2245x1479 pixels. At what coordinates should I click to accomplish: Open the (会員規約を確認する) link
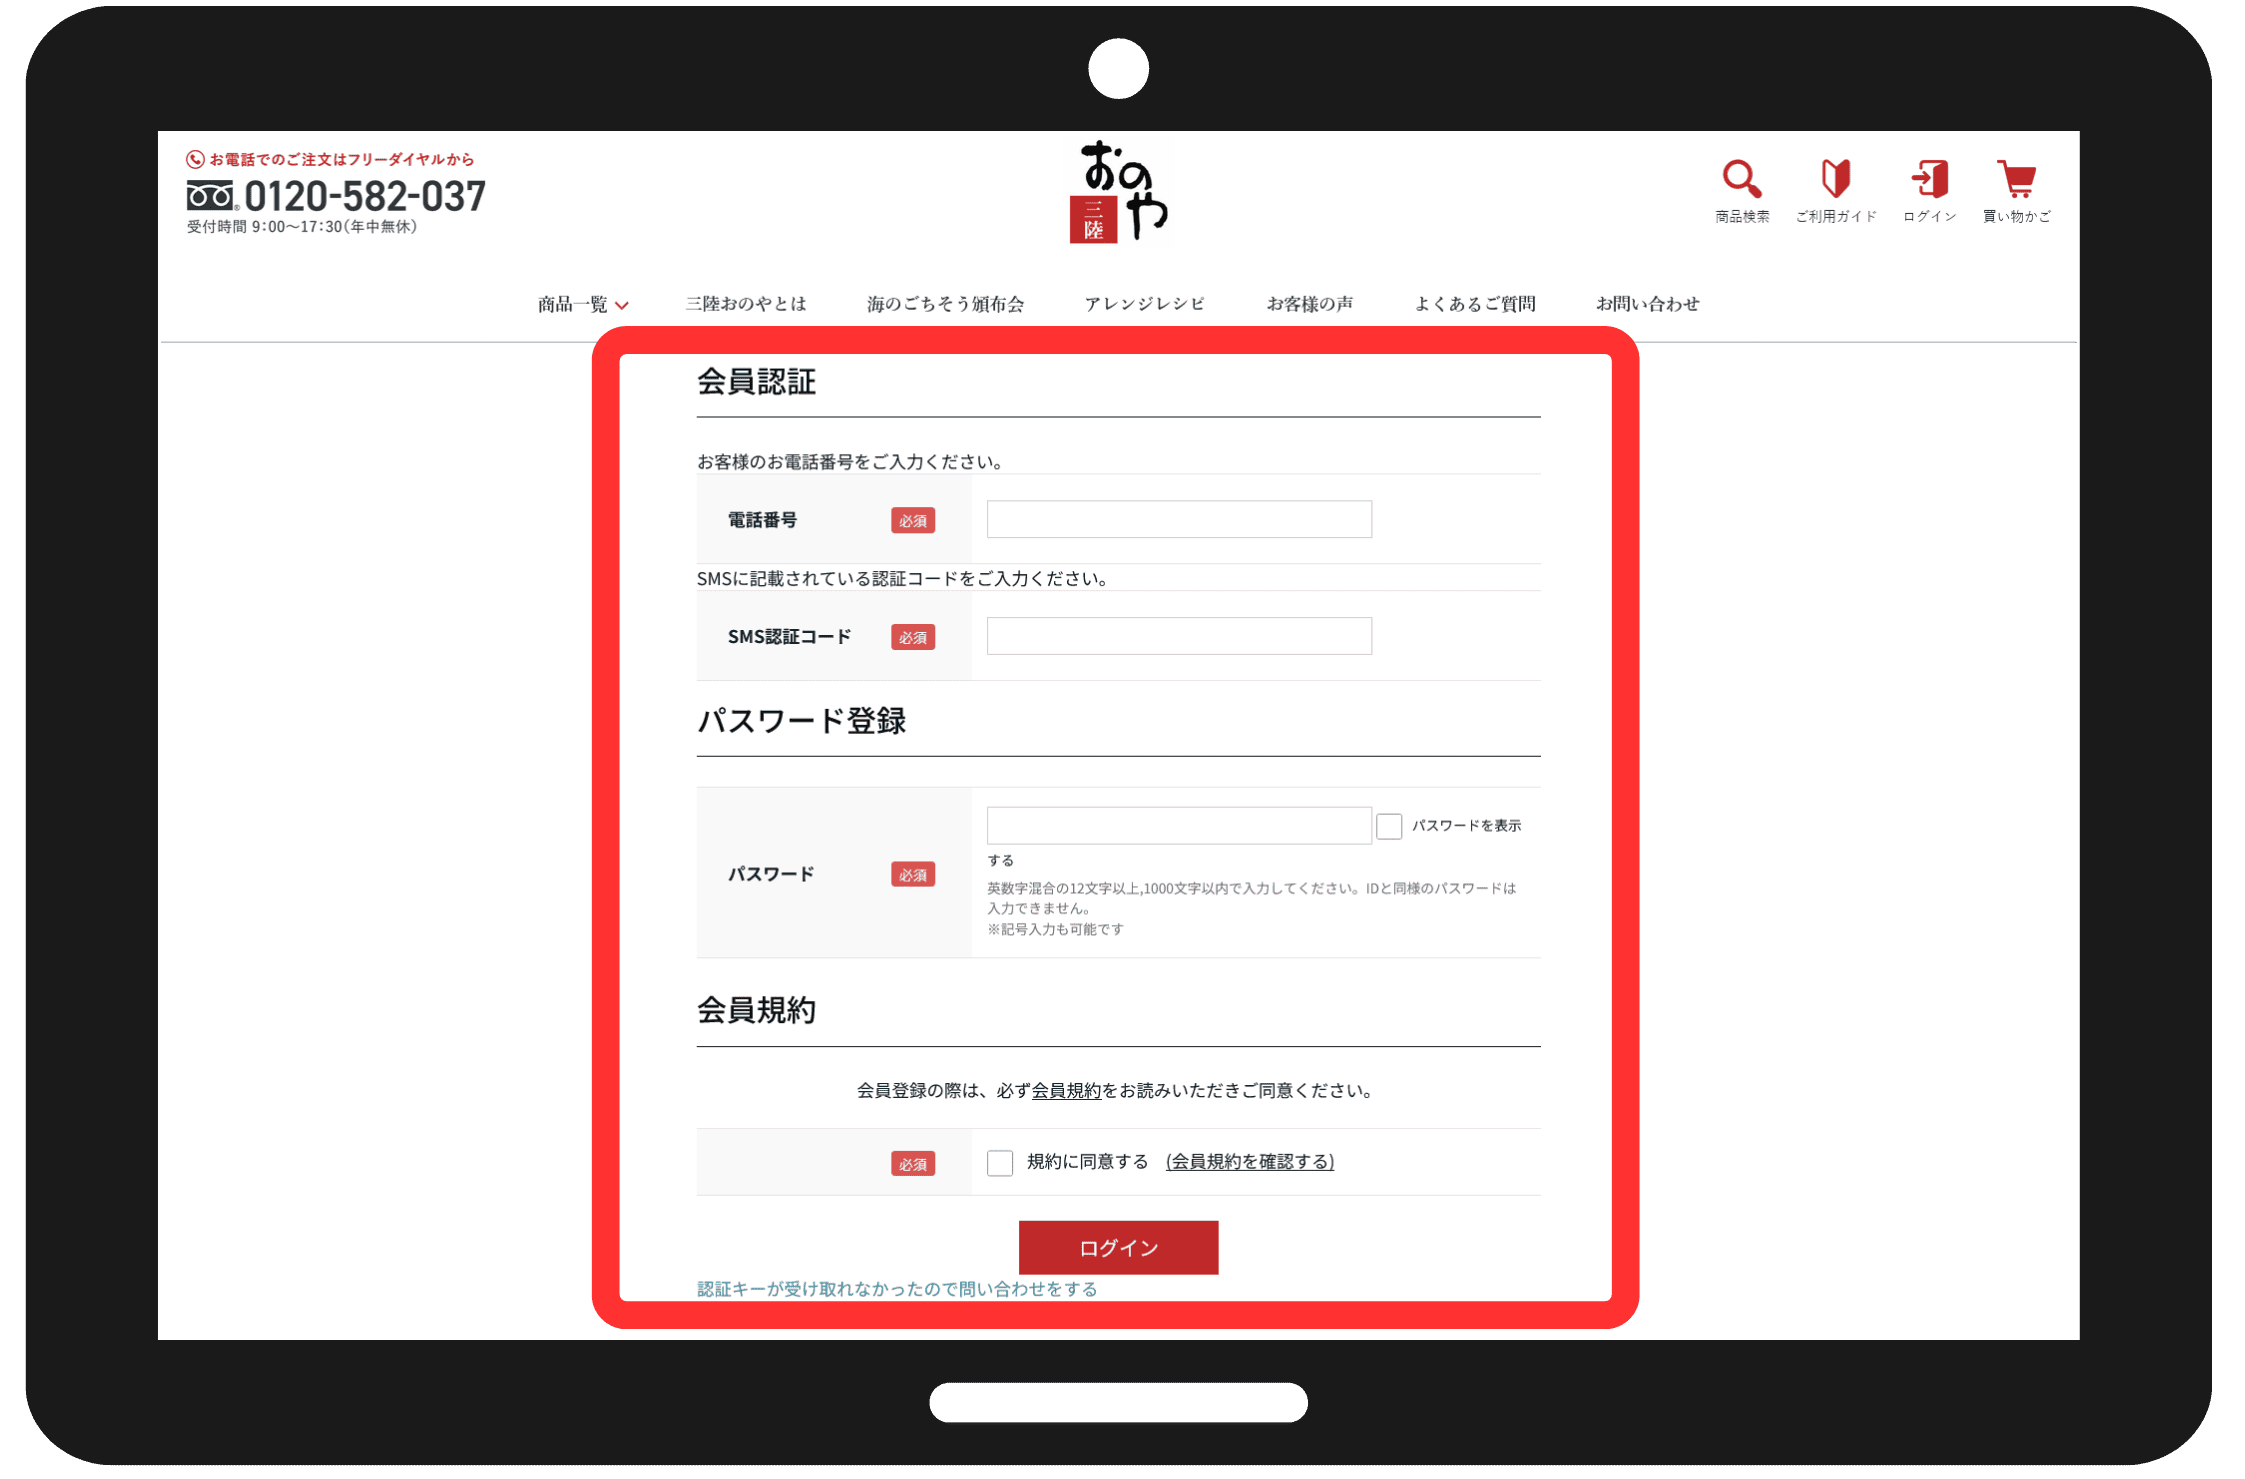(1250, 1162)
